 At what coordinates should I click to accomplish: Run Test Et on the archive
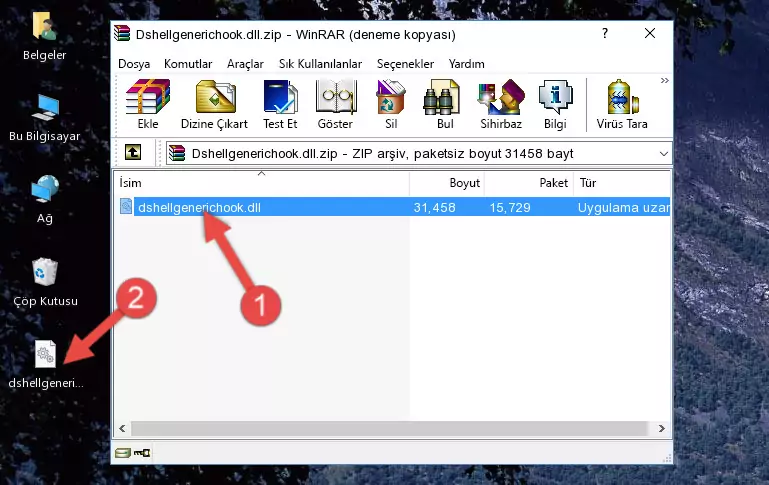click(280, 104)
